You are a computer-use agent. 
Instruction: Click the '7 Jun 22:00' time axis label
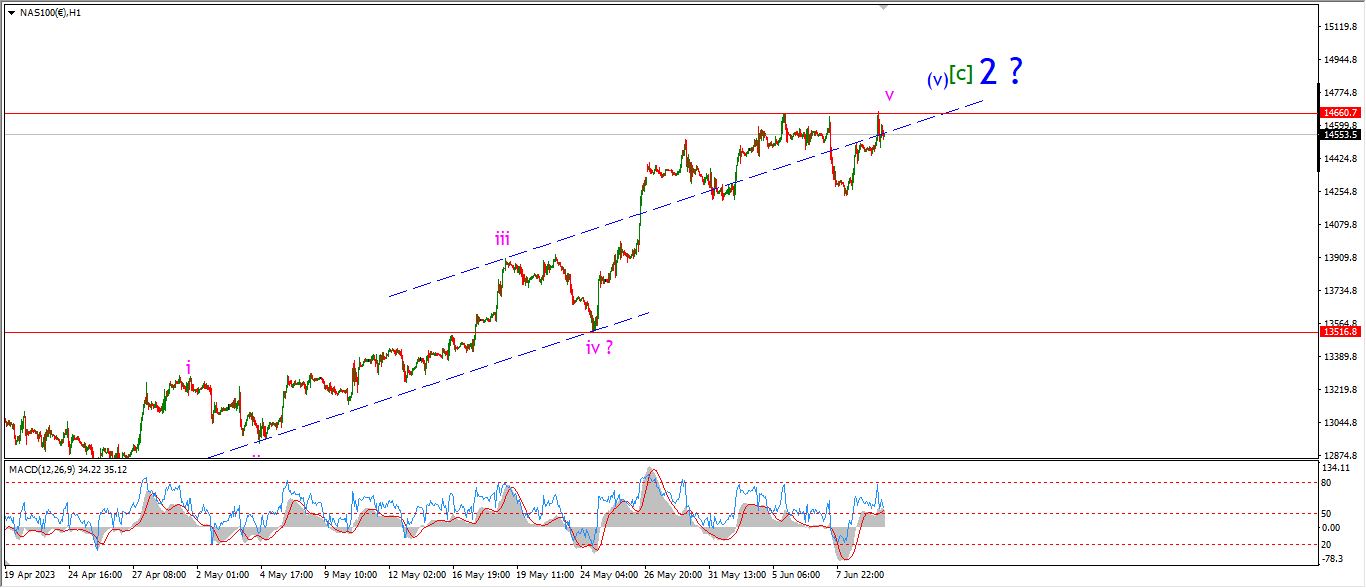point(860,575)
